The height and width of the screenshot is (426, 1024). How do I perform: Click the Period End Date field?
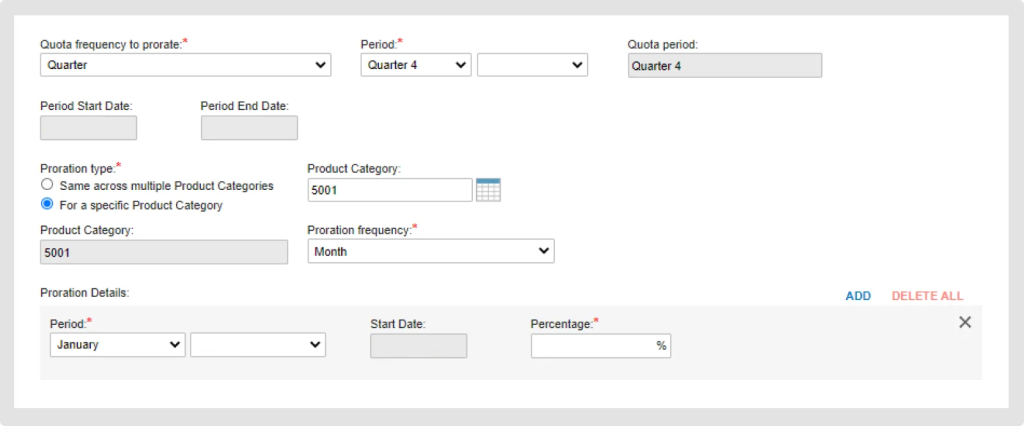[249, 128]
